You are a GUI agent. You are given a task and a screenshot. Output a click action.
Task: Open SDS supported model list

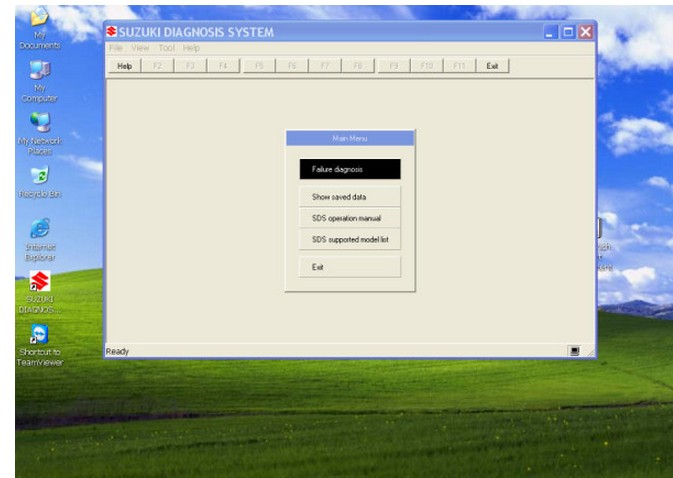350,239
